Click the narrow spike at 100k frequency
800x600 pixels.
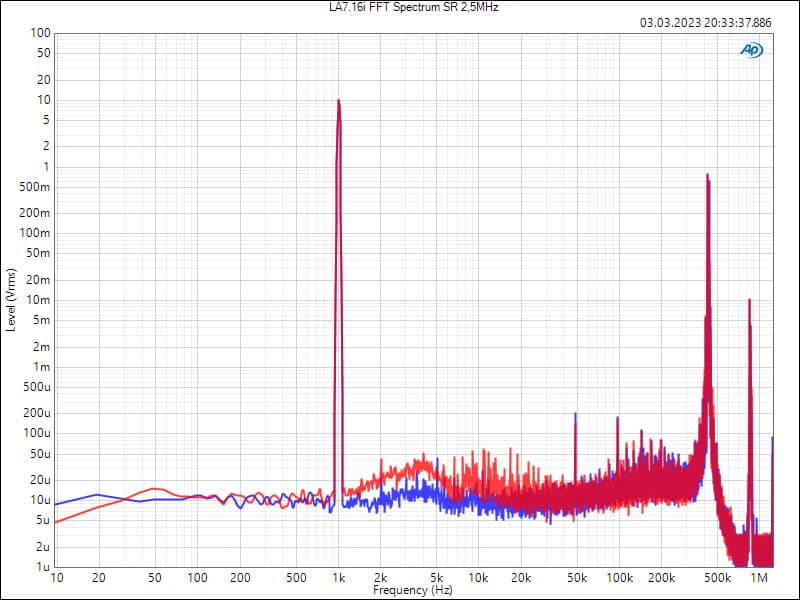(617, 416)
